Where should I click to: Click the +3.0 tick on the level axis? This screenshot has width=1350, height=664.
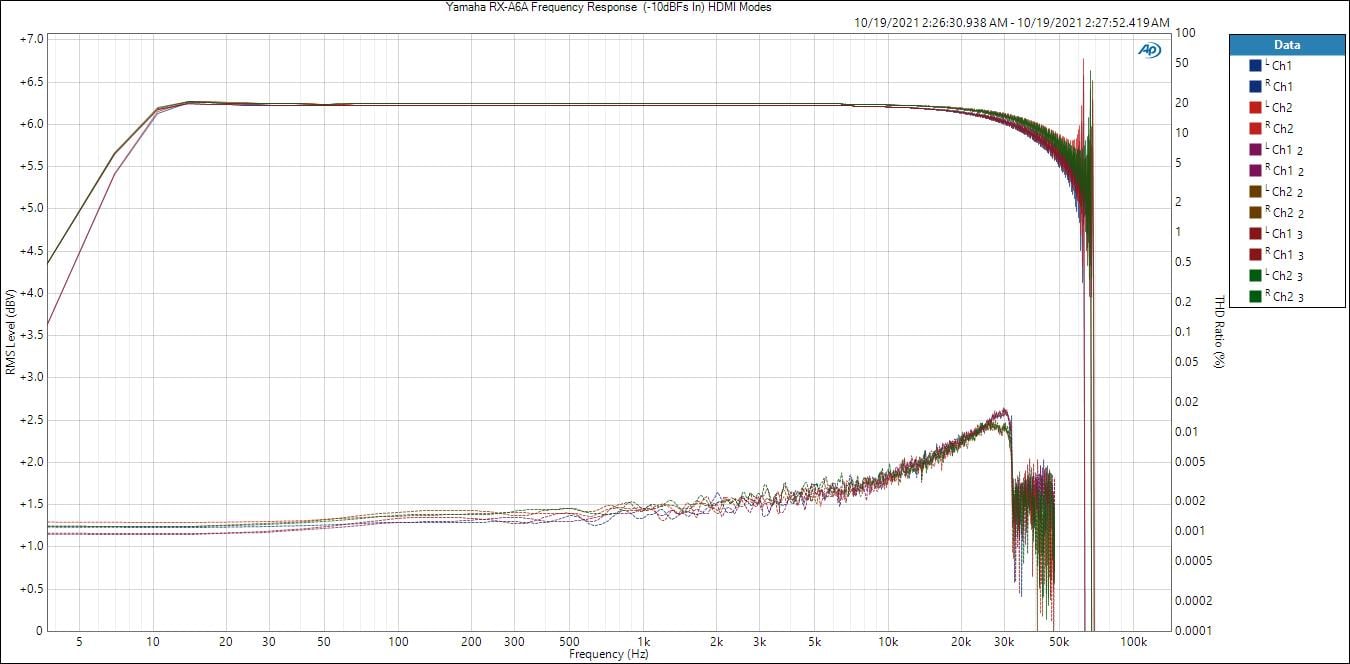(x=30, y=377)
